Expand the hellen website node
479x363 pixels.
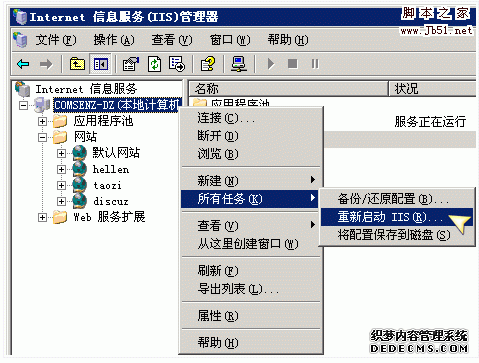[61, 169]
